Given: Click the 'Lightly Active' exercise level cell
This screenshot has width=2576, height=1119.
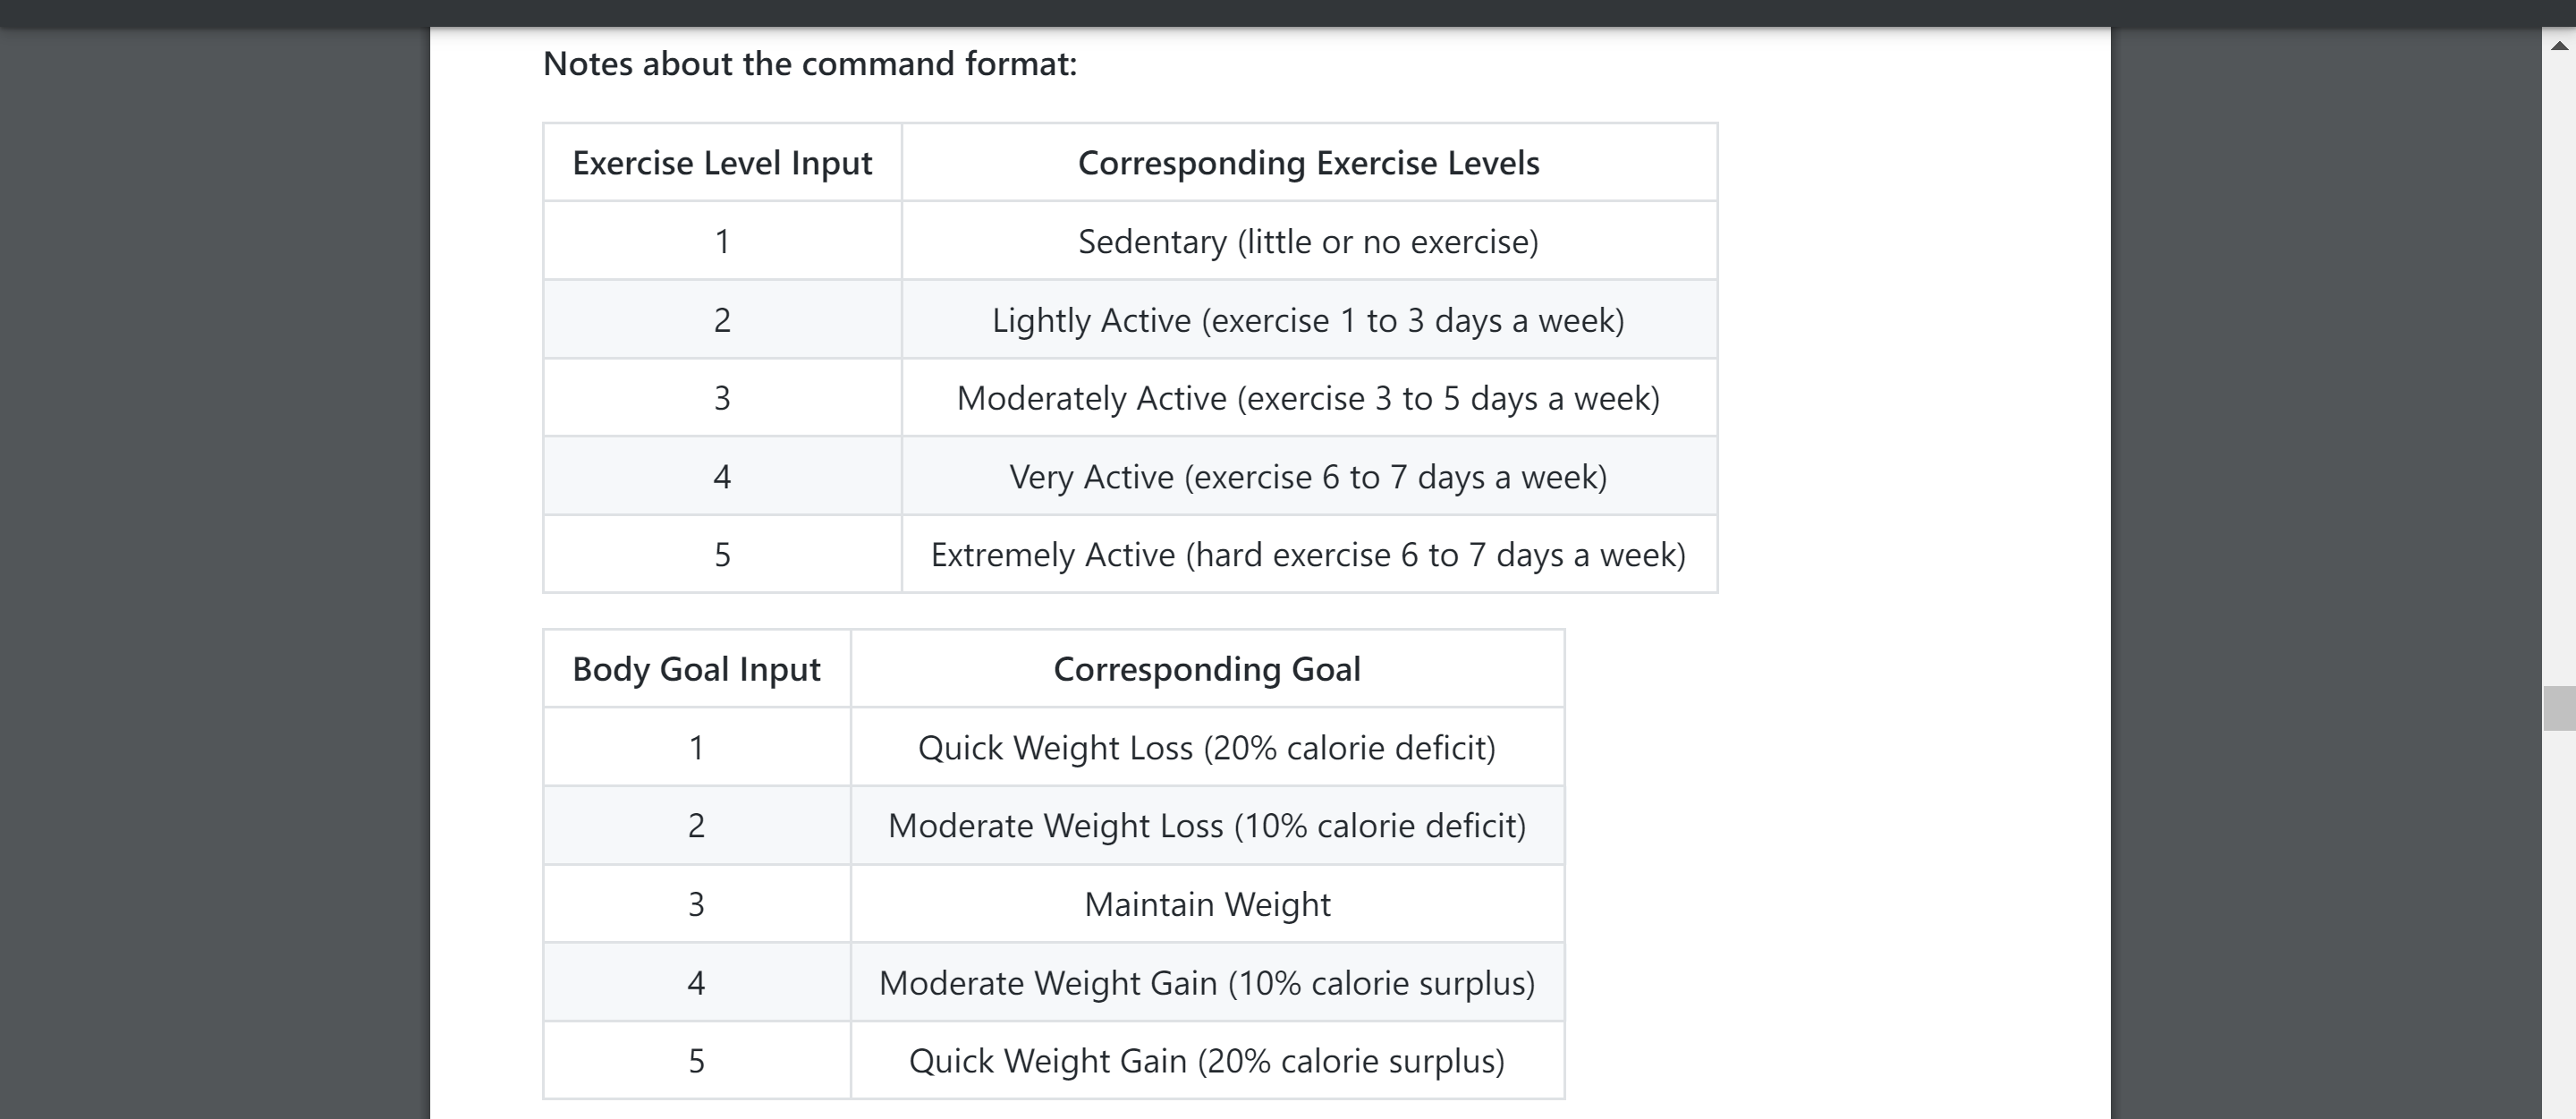Looking at the screenshot, I should pos(1309,320).
